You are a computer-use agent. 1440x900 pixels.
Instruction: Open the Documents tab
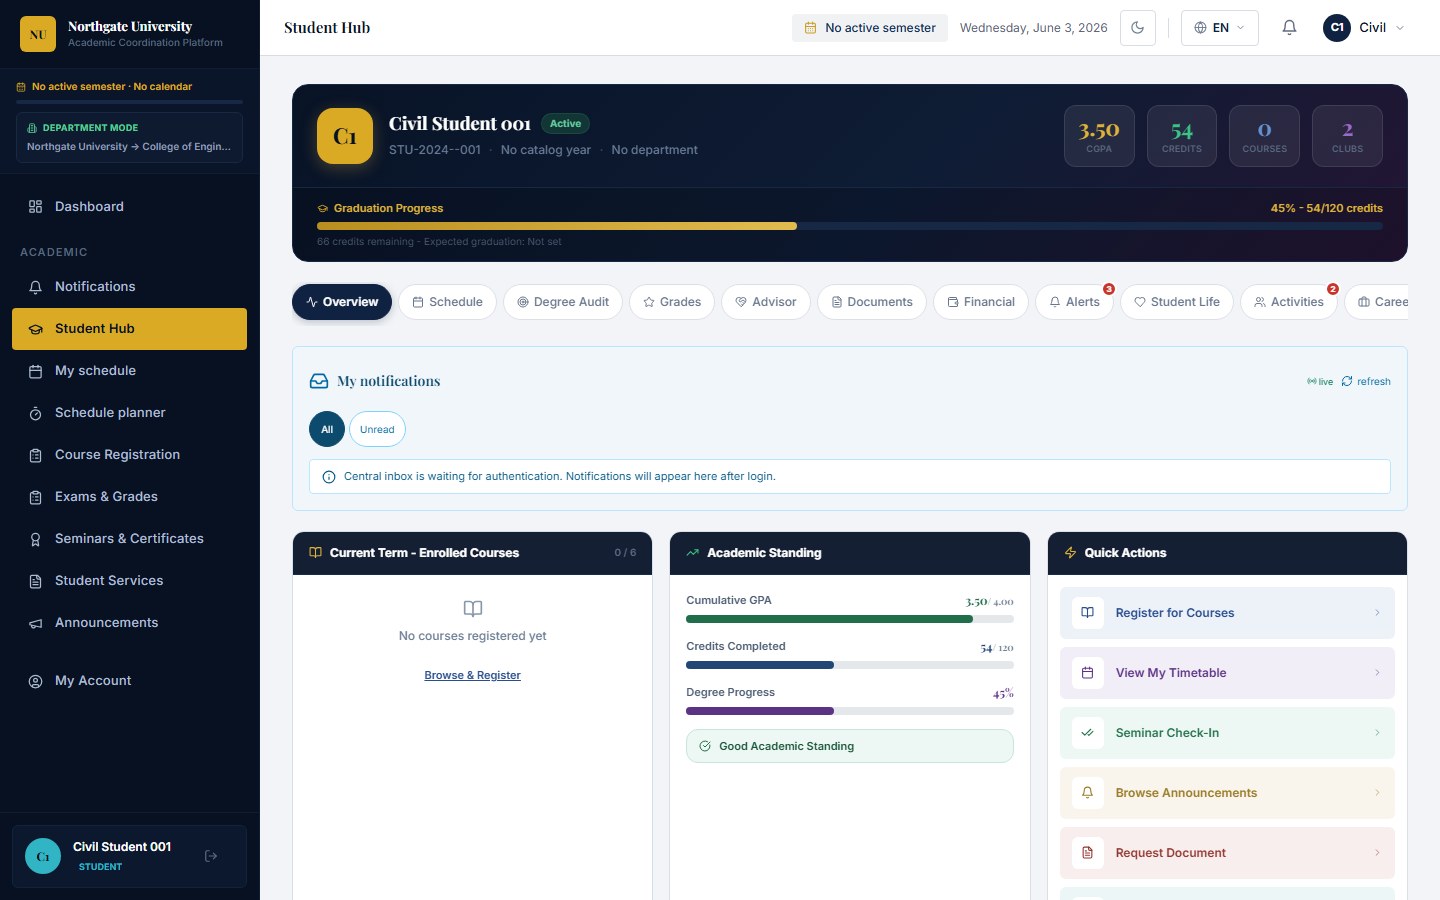(872, 302)
